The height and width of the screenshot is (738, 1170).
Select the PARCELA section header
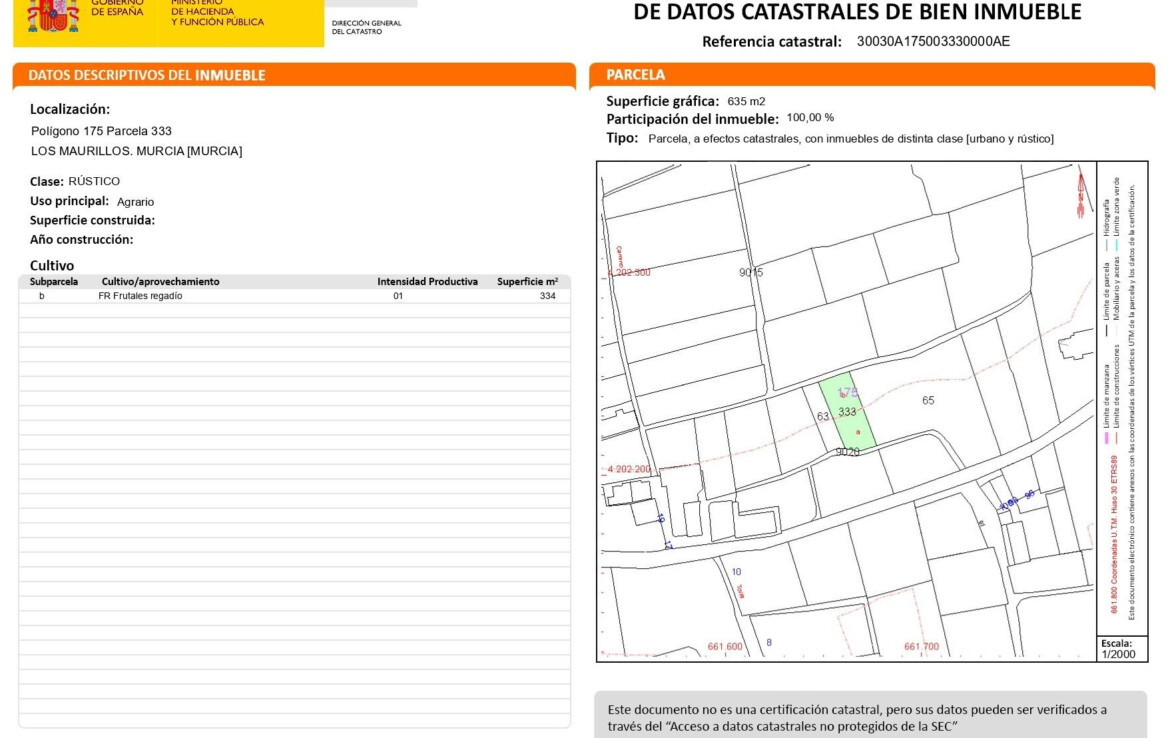[x=636, y=75]
